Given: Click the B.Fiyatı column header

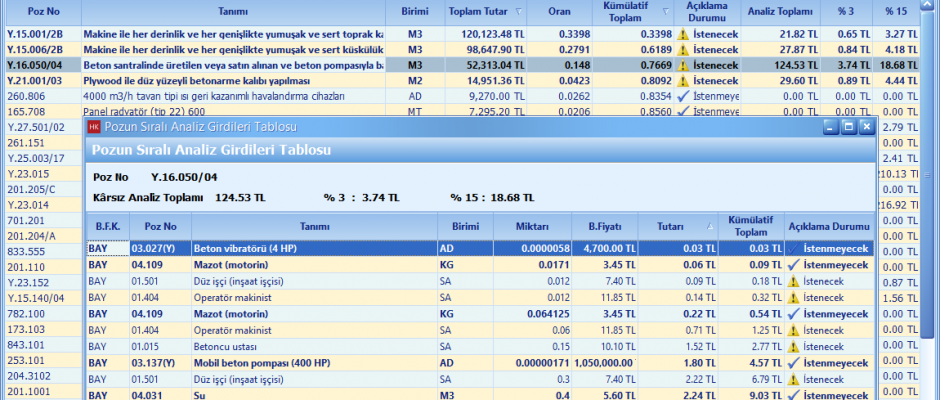Looking at the screenshot, I should point(603,226).
